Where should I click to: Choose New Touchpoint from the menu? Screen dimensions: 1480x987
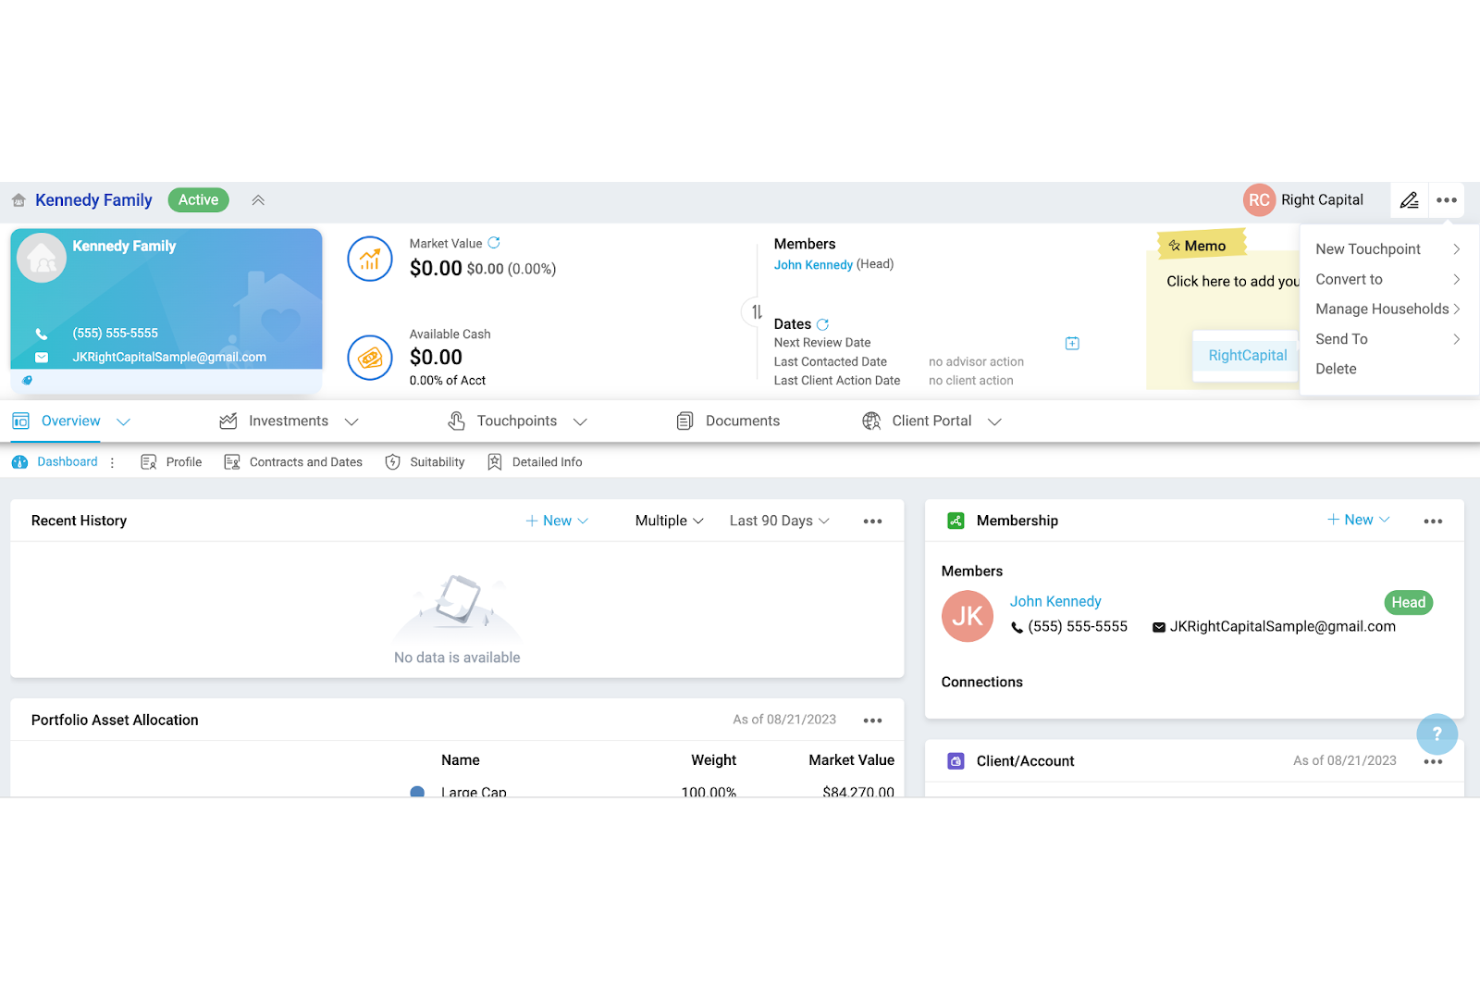coord(1388,249)
